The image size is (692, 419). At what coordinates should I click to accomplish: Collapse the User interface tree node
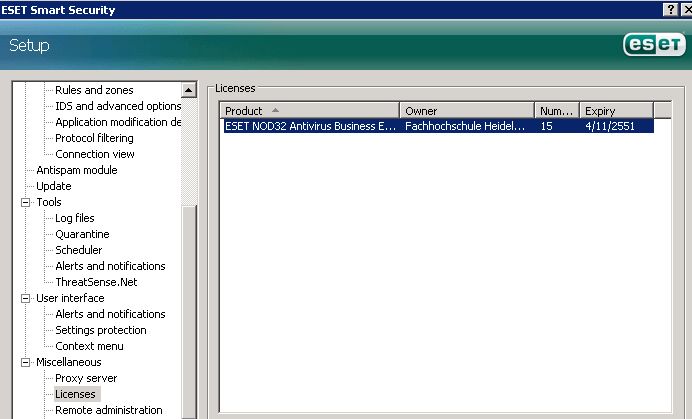coord(26,298)
